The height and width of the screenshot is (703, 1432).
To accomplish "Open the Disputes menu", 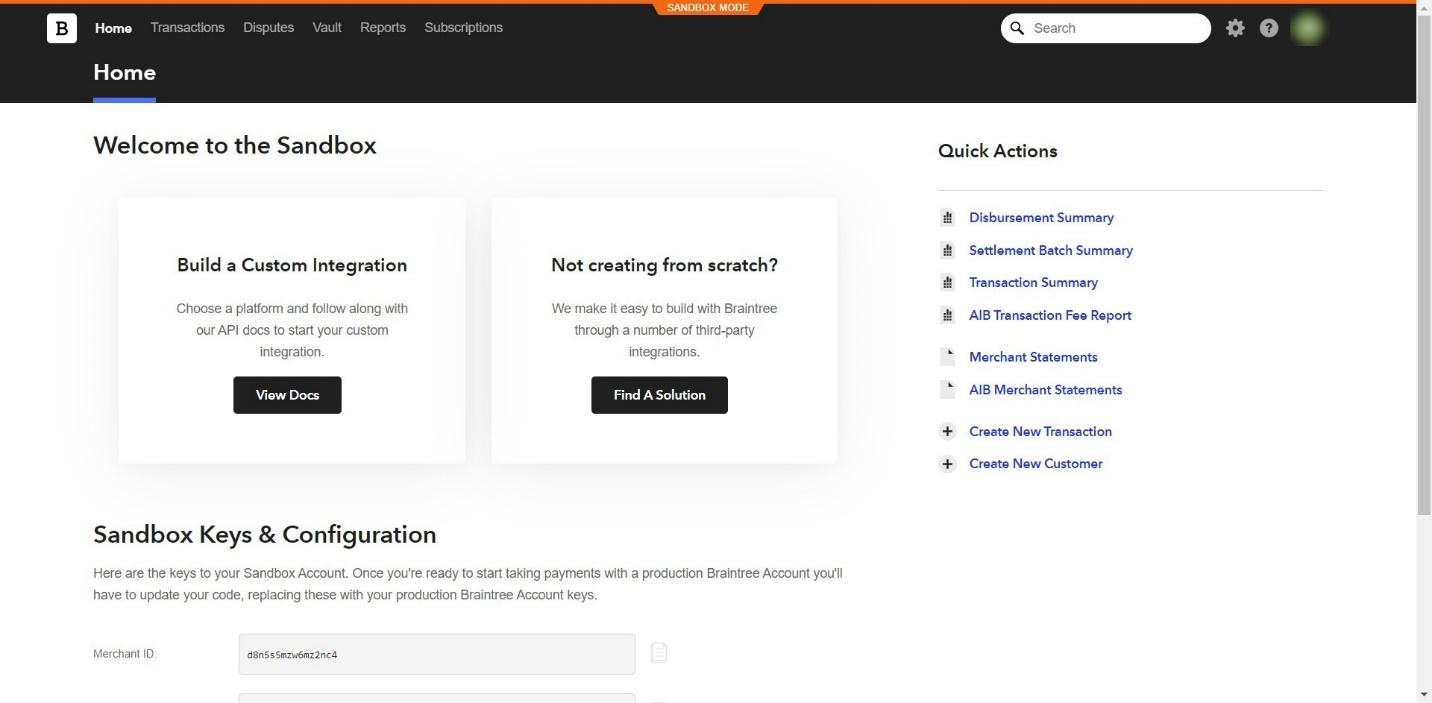I will point(268,27).
